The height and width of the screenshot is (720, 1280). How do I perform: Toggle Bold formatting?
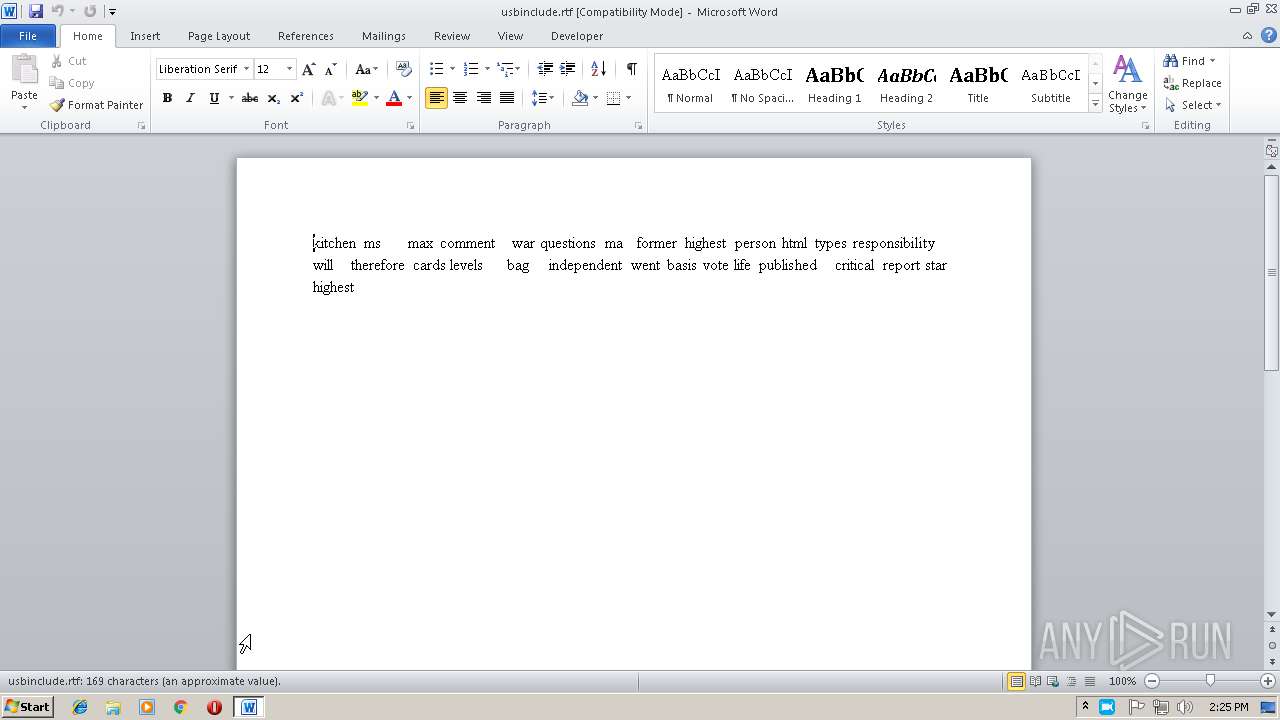click(167, 98)
